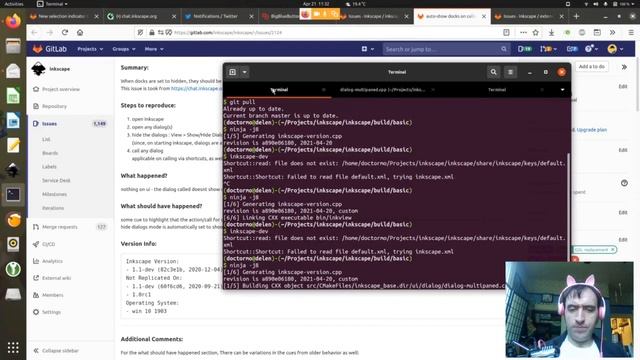Click Activities in the top bar
The image size is (640, 360).
click(x=13, y=4)
